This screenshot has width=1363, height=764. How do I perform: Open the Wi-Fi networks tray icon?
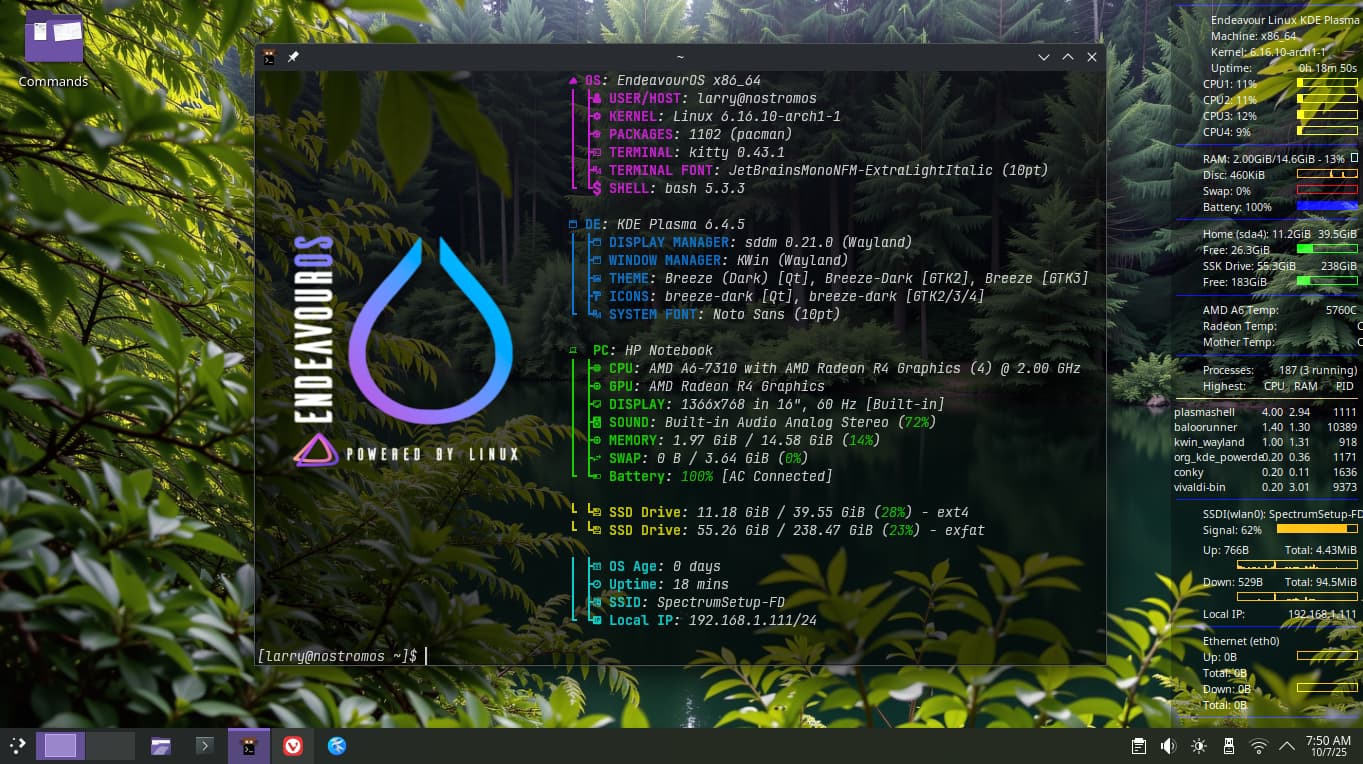(1259, 746)
